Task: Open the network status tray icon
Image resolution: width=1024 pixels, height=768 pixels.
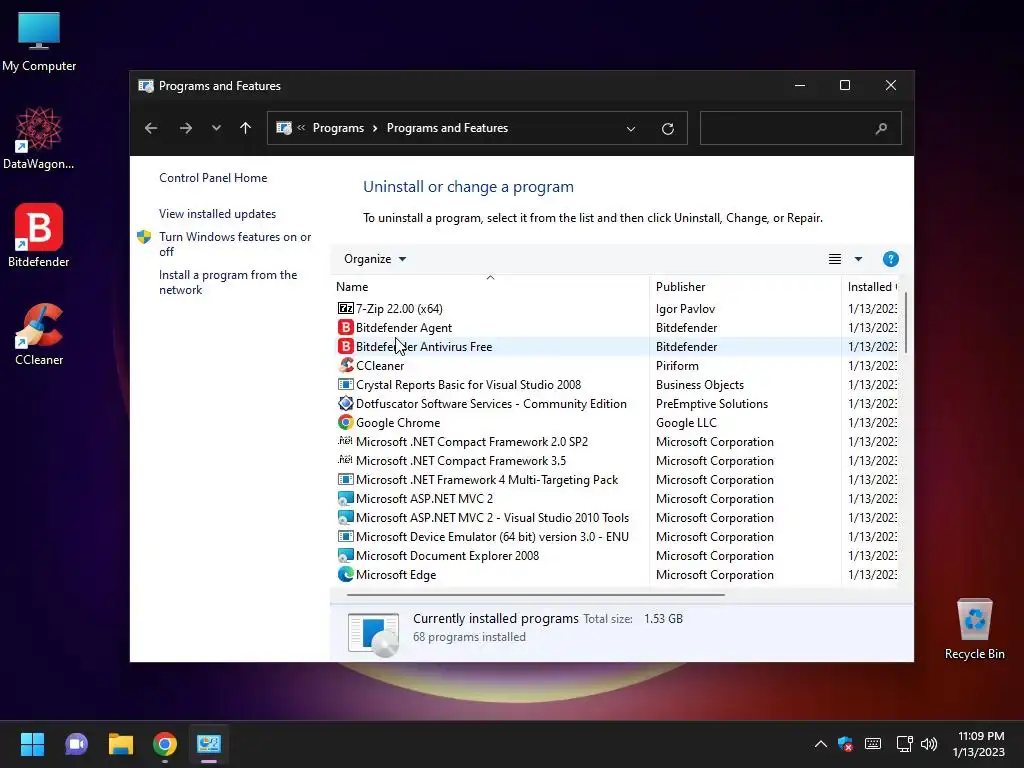Action: pyautogui.click(x=904, y=744)
